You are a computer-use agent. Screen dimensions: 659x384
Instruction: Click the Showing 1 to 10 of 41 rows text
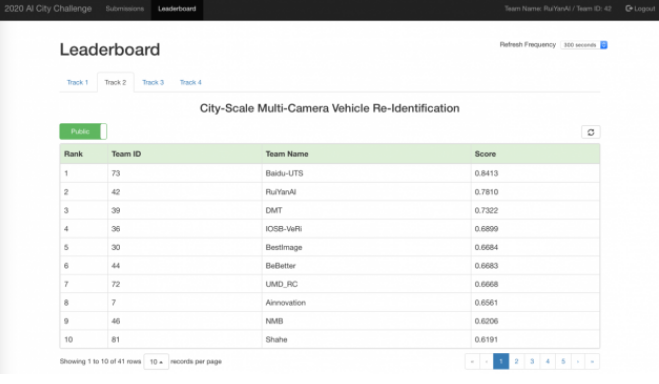point(100,361)
